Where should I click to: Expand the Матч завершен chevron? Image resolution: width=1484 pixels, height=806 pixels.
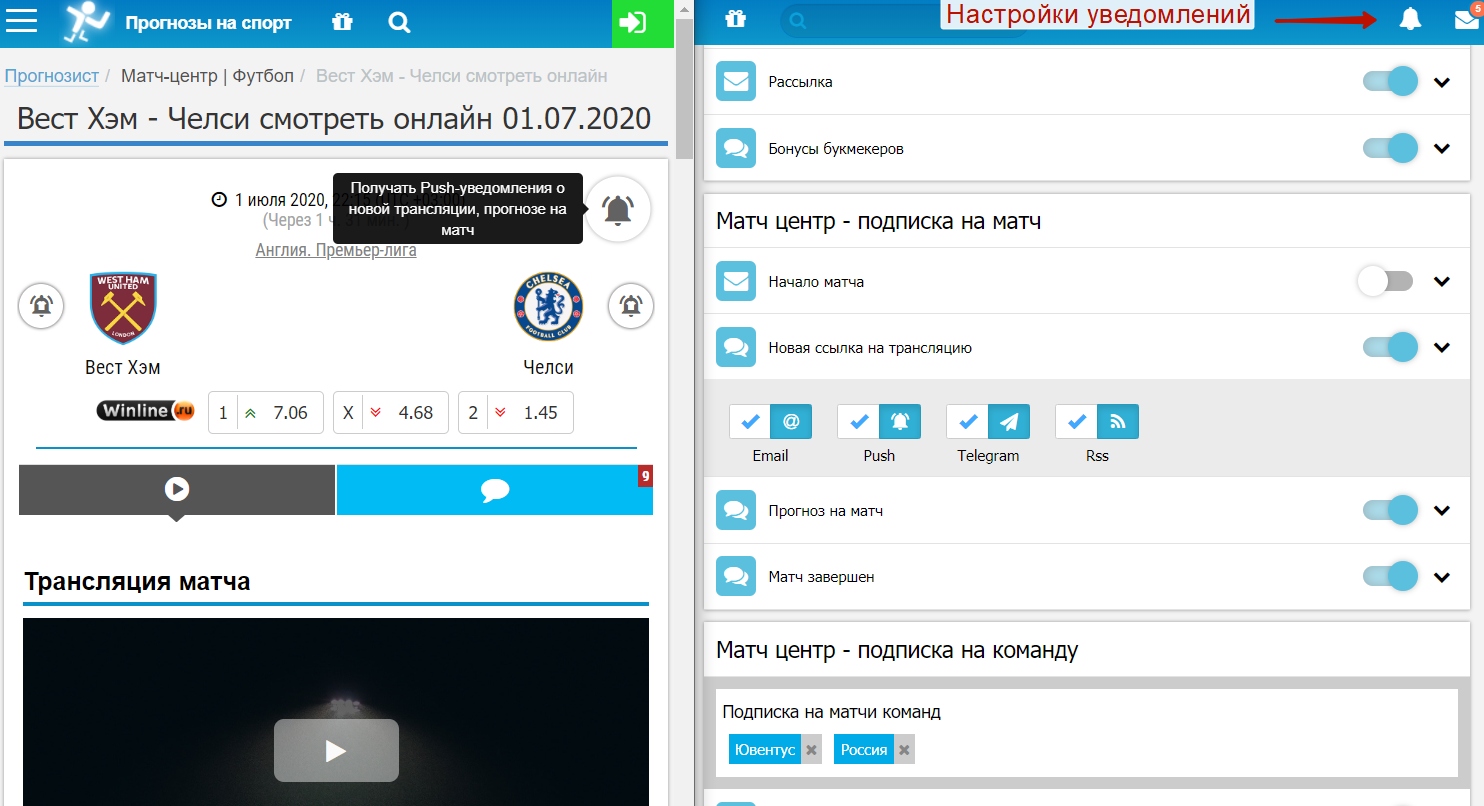point(1442,576)
